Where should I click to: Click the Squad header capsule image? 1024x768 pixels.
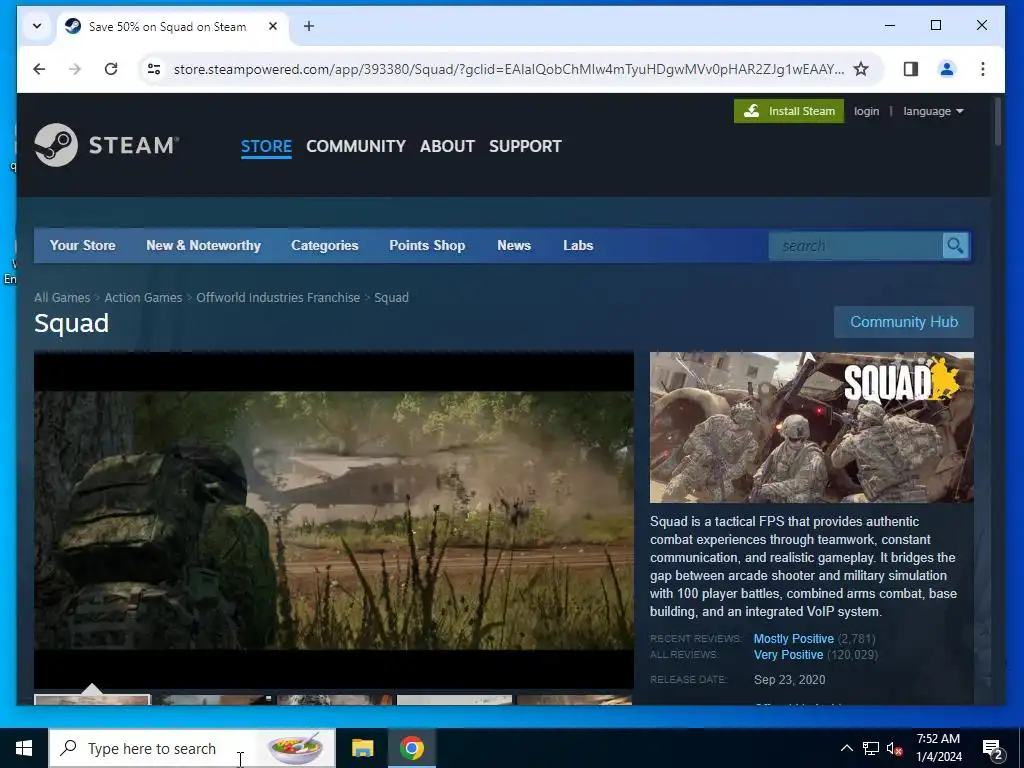point(812,427)
